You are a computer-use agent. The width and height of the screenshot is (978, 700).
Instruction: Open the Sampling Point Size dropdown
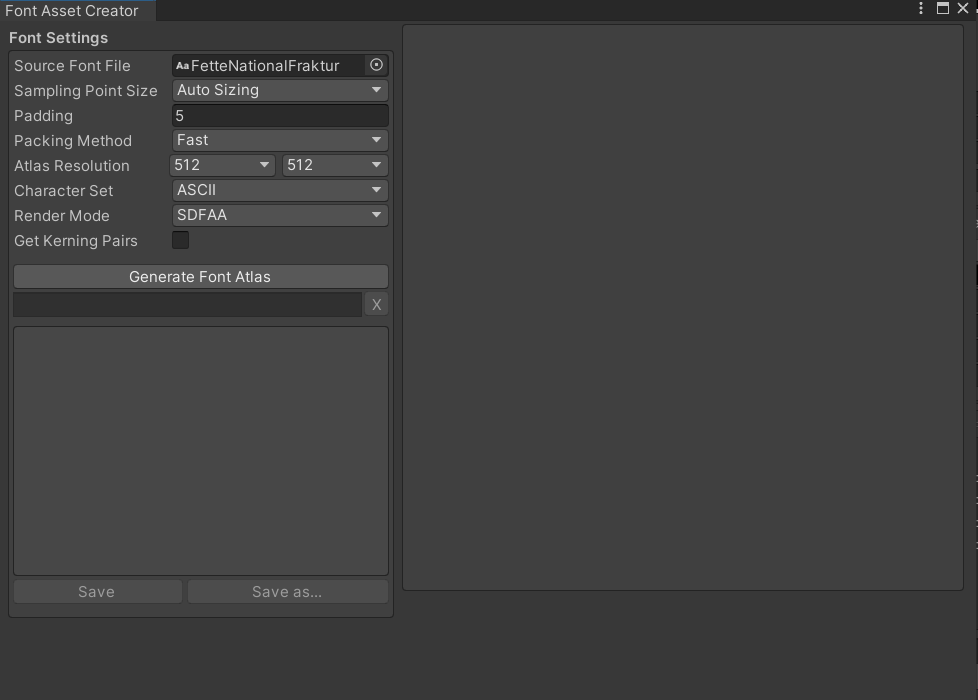pyautogui.click(x=280, y=90)
